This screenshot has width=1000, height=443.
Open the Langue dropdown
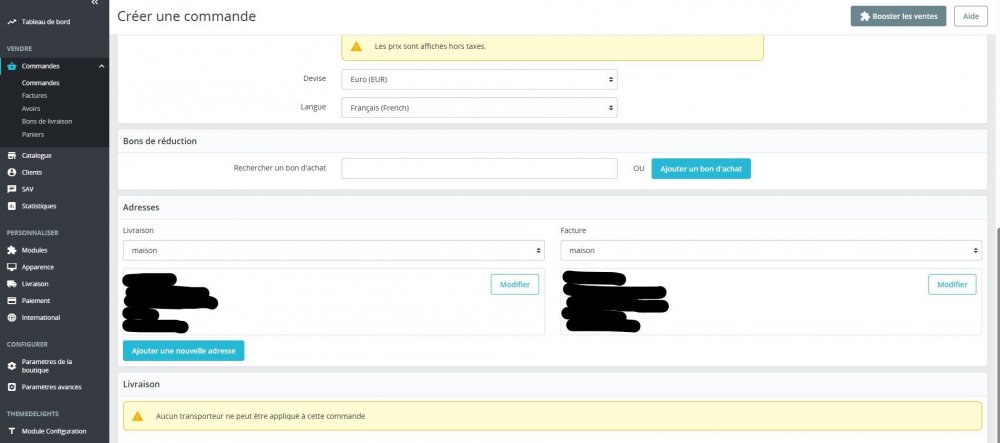[x=479, y=108]
